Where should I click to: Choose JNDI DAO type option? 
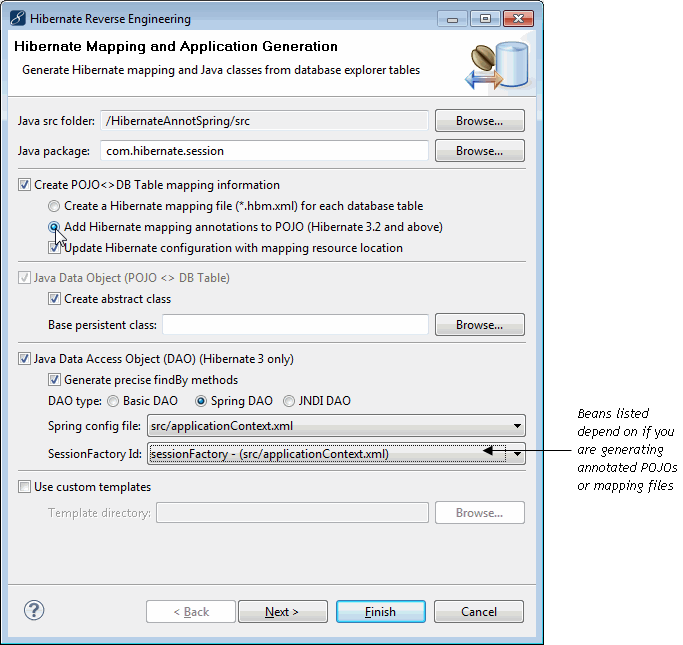click(x=290, y=401)
